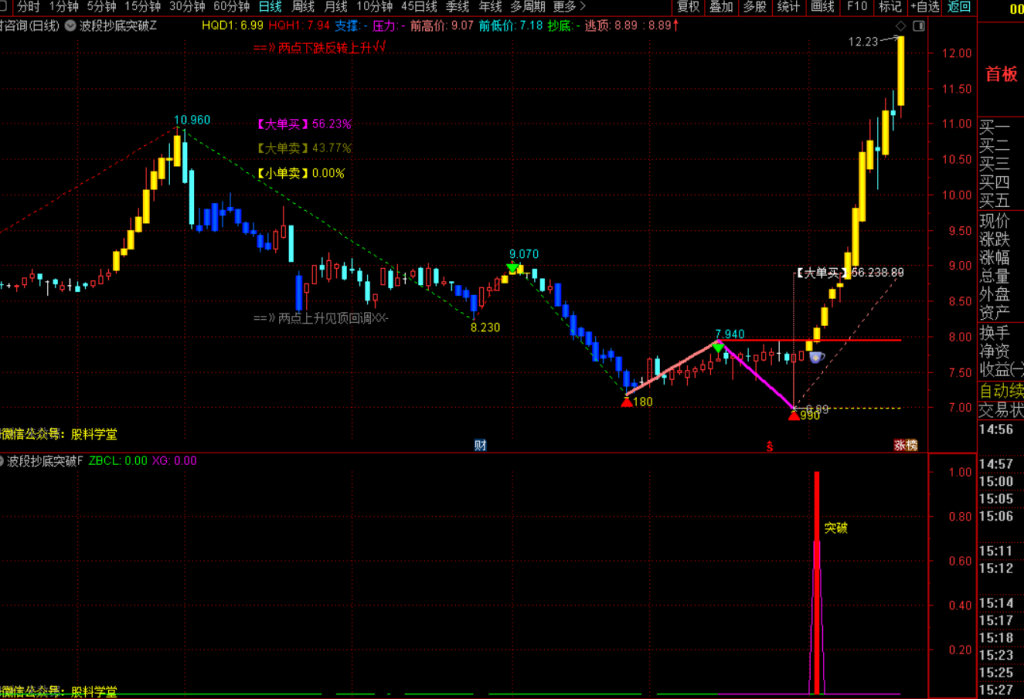This screenshot has height=699, width=1024.
Task: Switch to 30分钟 period
Action: [x=187, y=7]
